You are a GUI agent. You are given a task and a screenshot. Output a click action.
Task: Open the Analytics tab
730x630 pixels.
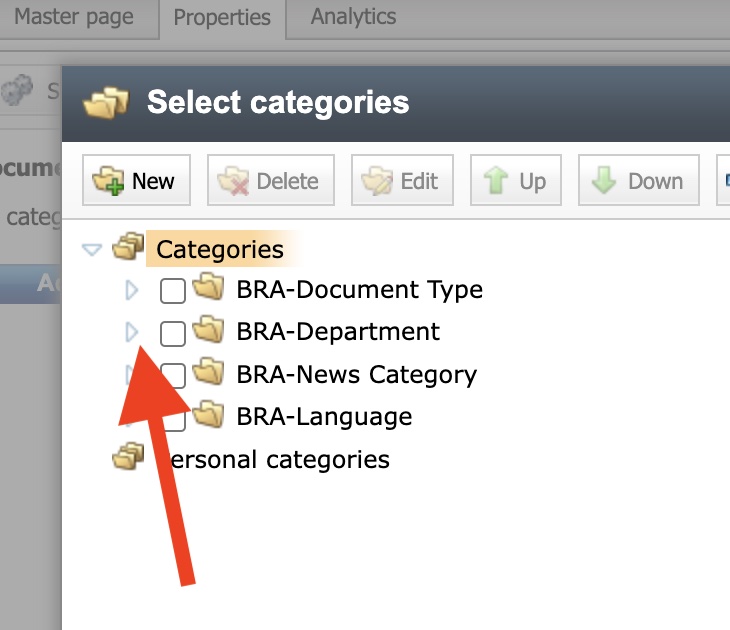pyautogui.click(x=353, y=17)
